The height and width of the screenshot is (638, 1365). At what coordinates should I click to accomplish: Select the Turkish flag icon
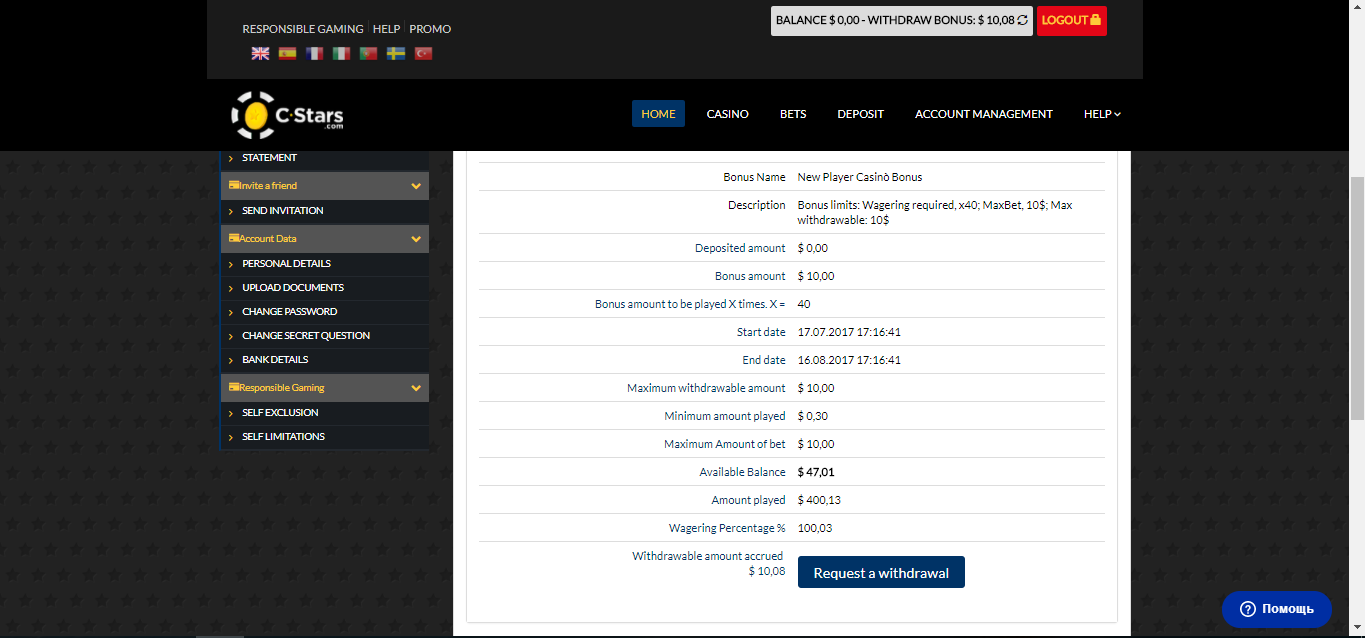pyautogui.click(x=423, y=53)
